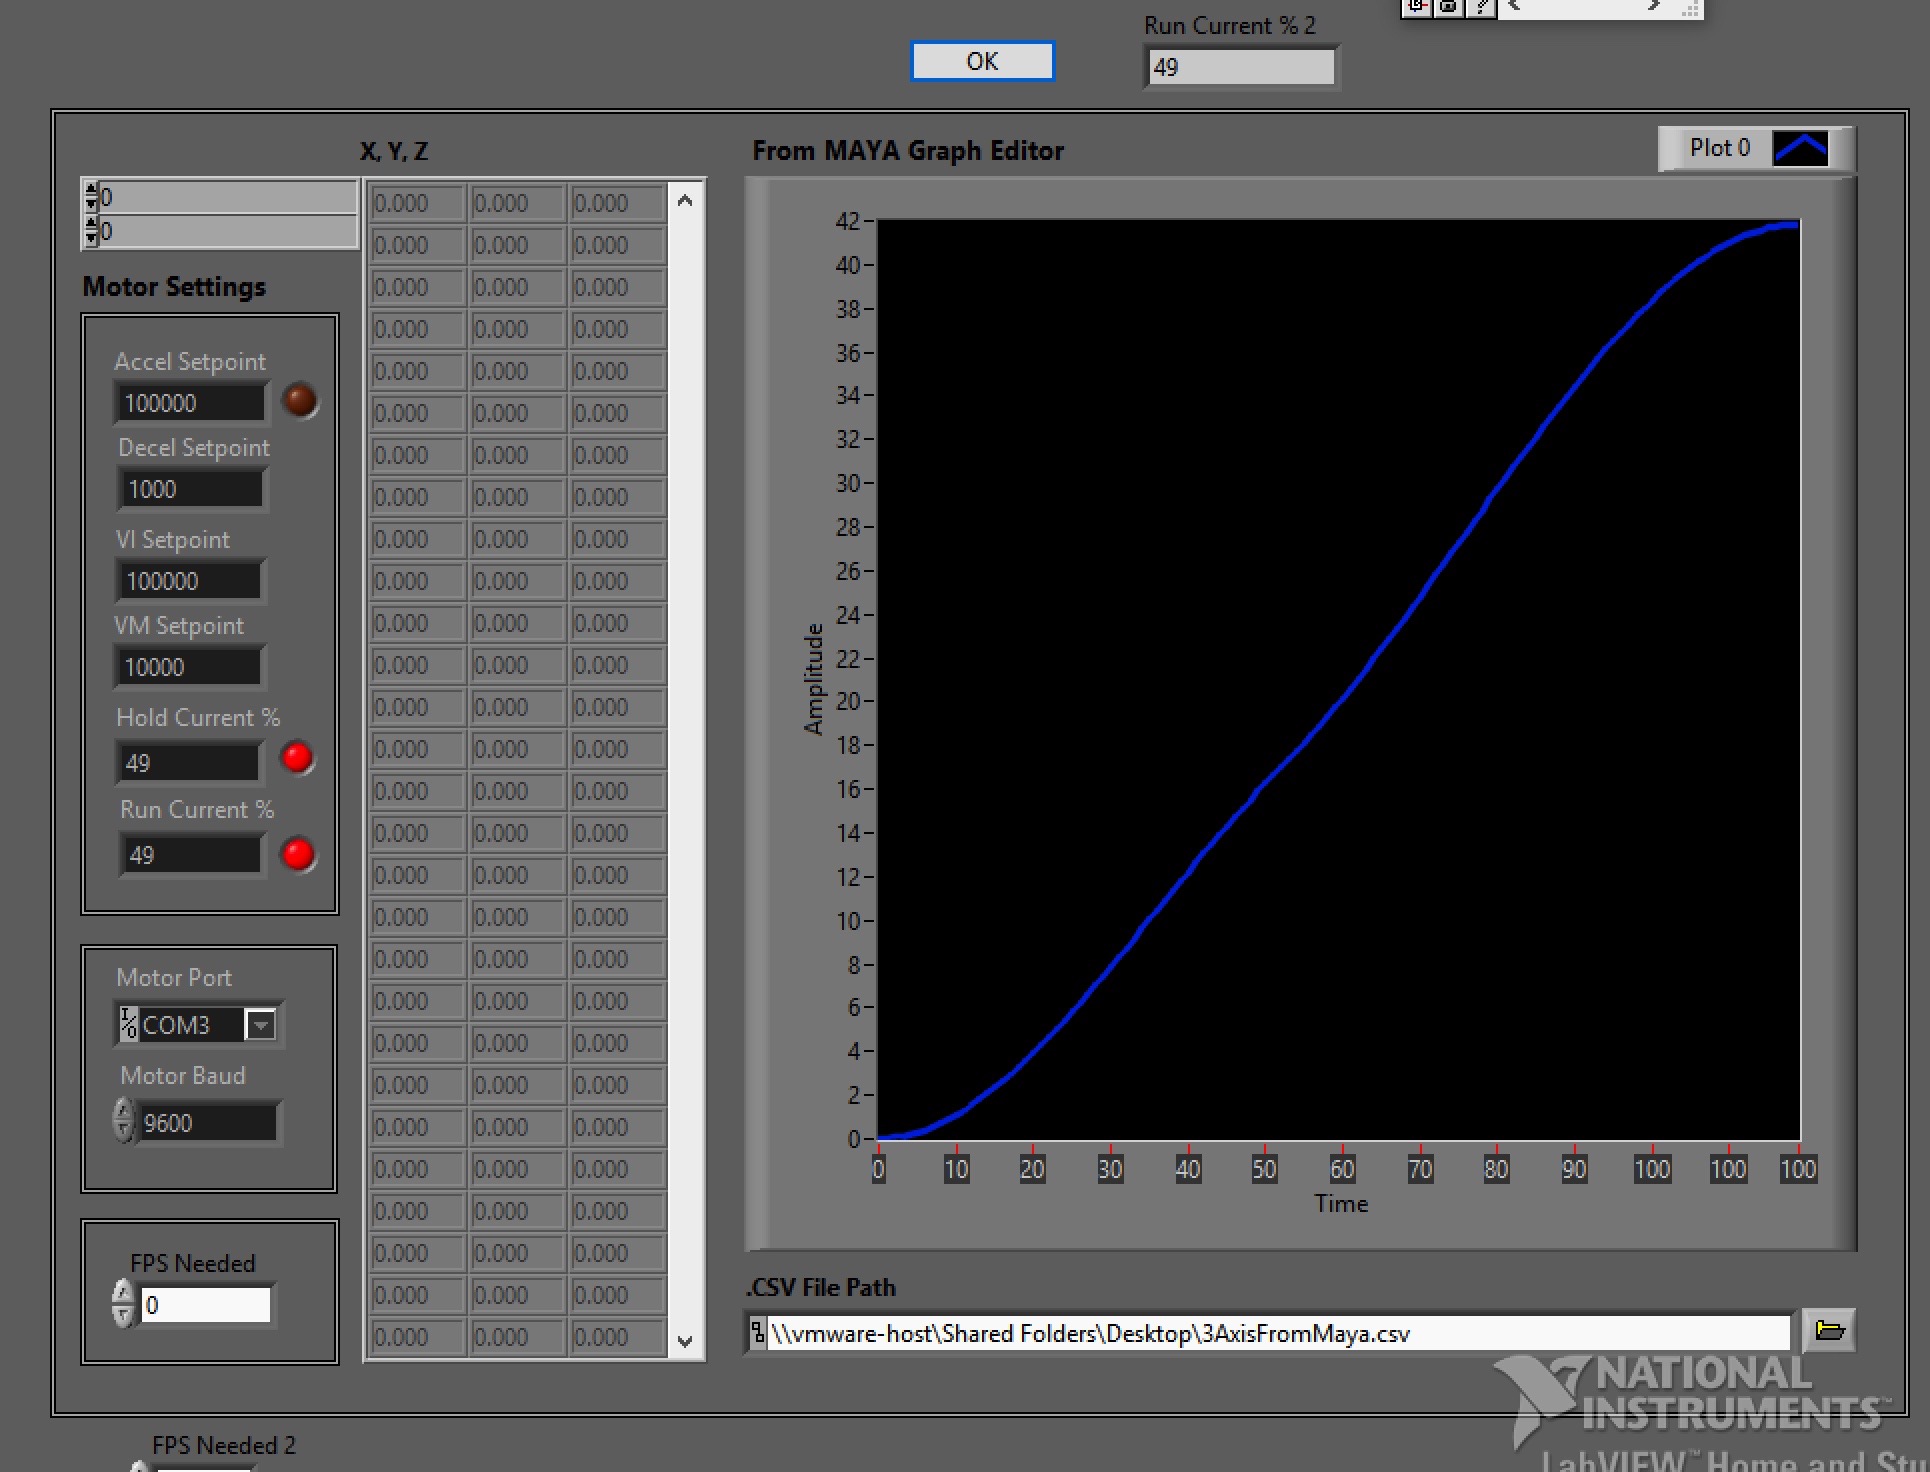Edit the Y-axis maximum value 42
This screenshot has width=1930, height=1472.
[847, 221]
